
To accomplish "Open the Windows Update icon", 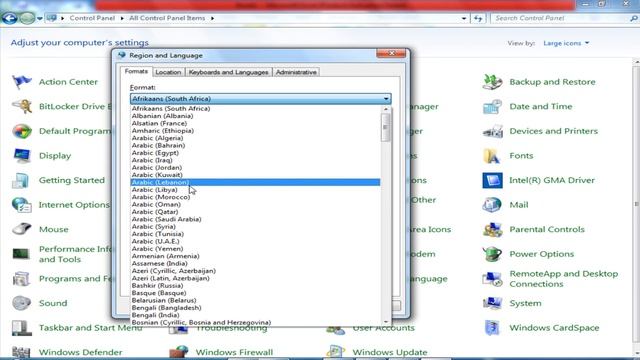I will [336, 352].
